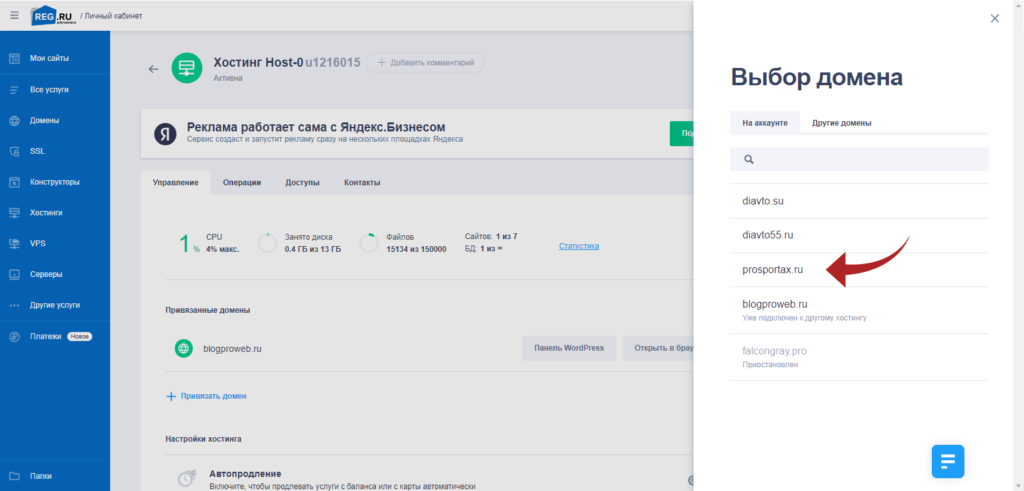Switch to Операции tab
This screenshot has width=1024, height=491.
pos(242,183)
